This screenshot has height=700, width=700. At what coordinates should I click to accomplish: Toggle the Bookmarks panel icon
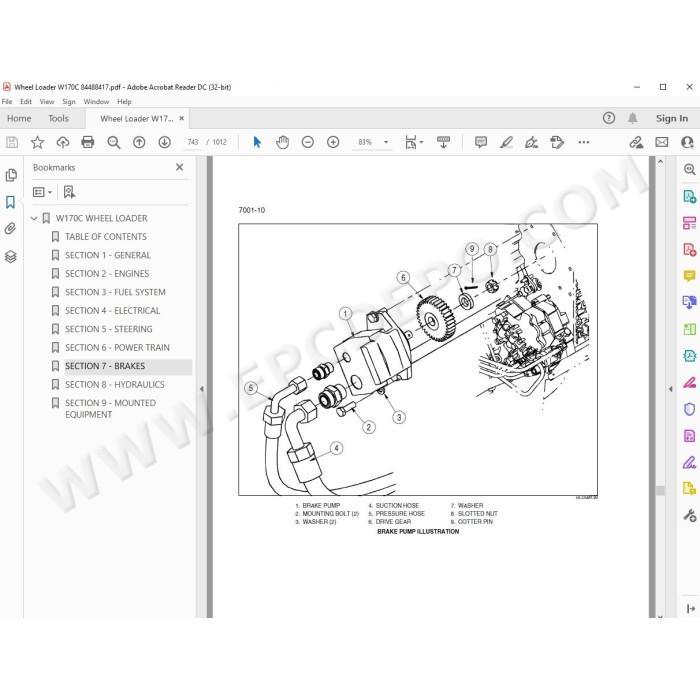click(x=10, y=202)
